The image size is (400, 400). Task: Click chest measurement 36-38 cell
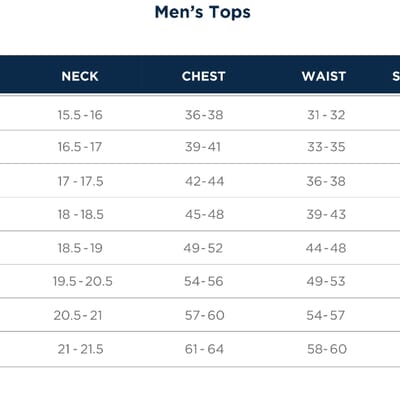[204, 115]
